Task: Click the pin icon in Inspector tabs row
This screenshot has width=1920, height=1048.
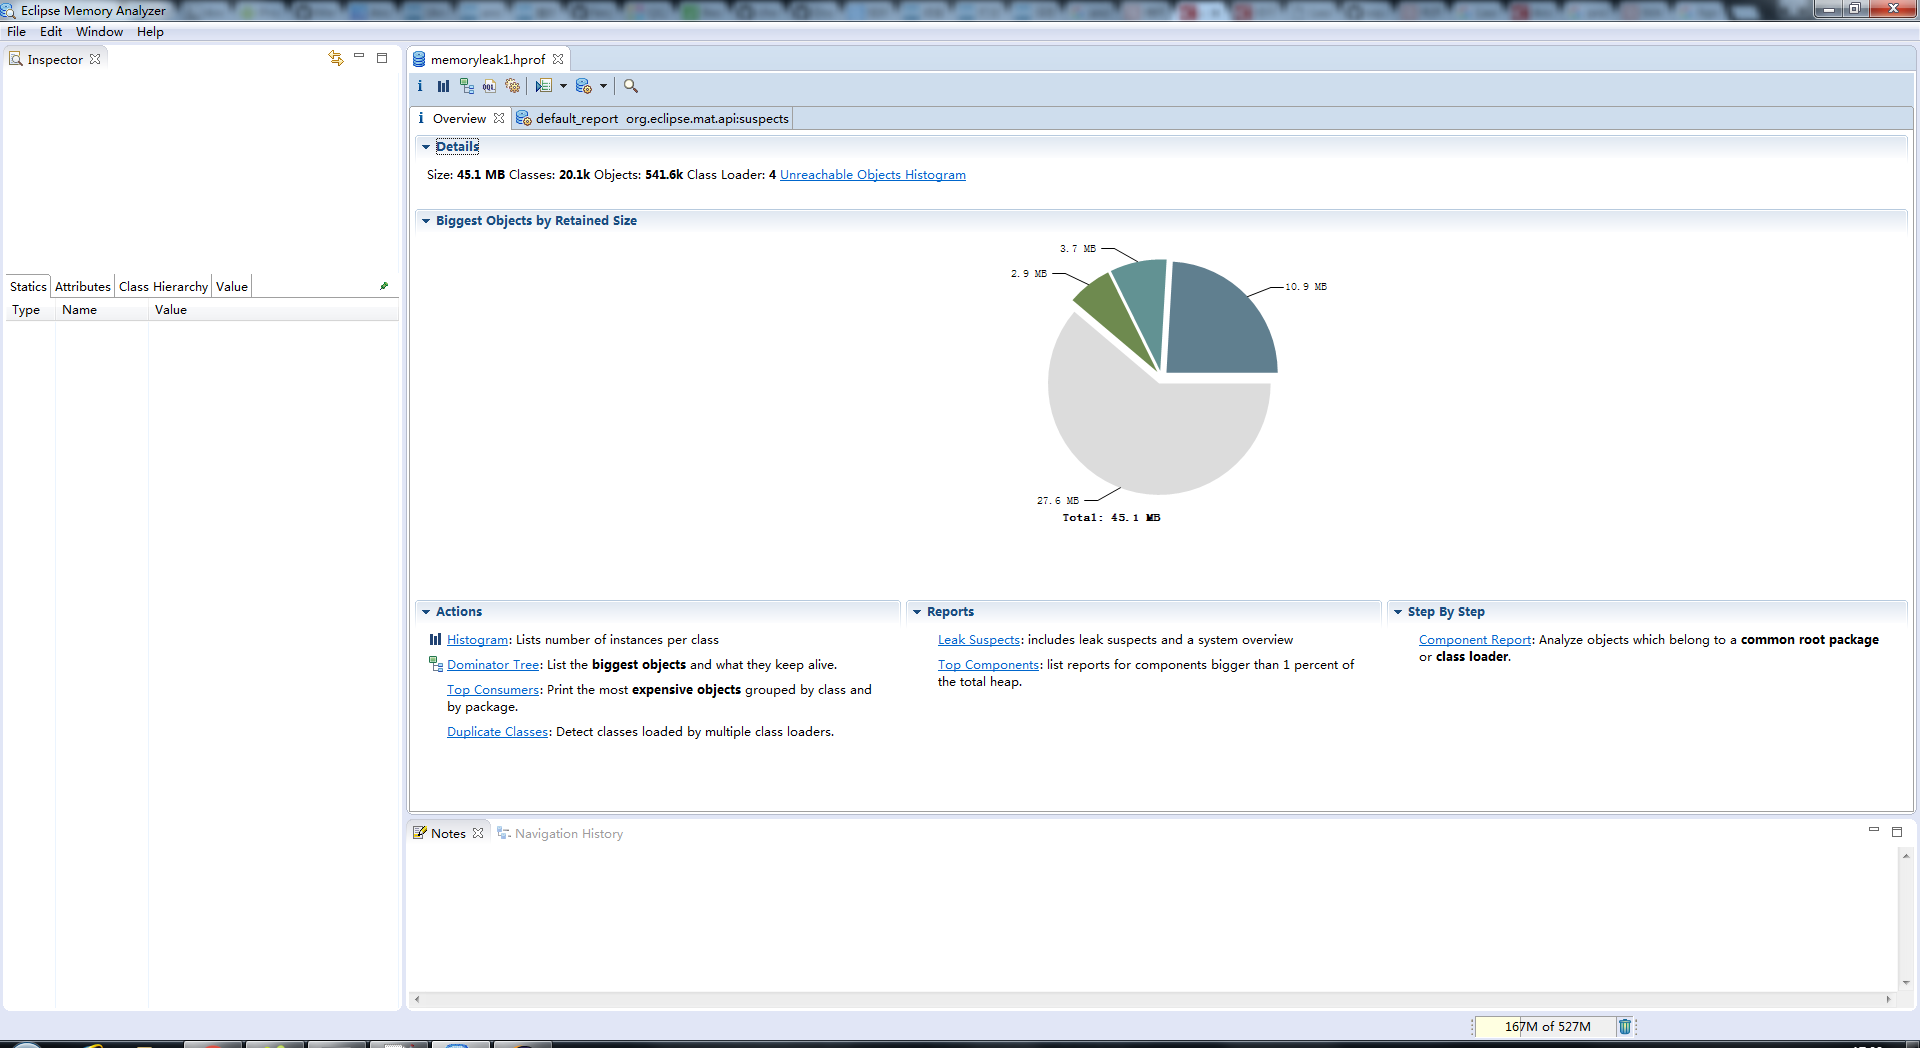Action: [384, 286]
